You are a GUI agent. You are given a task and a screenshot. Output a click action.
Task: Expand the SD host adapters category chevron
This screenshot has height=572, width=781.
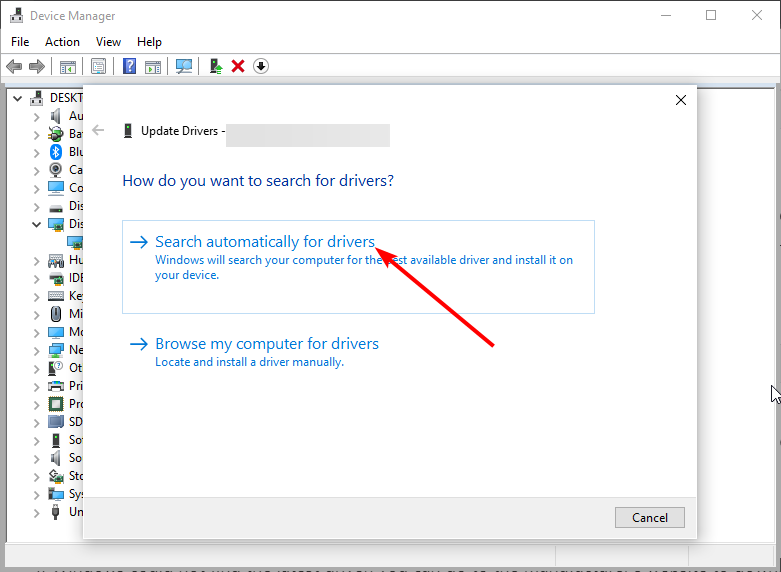coord(36,423)
